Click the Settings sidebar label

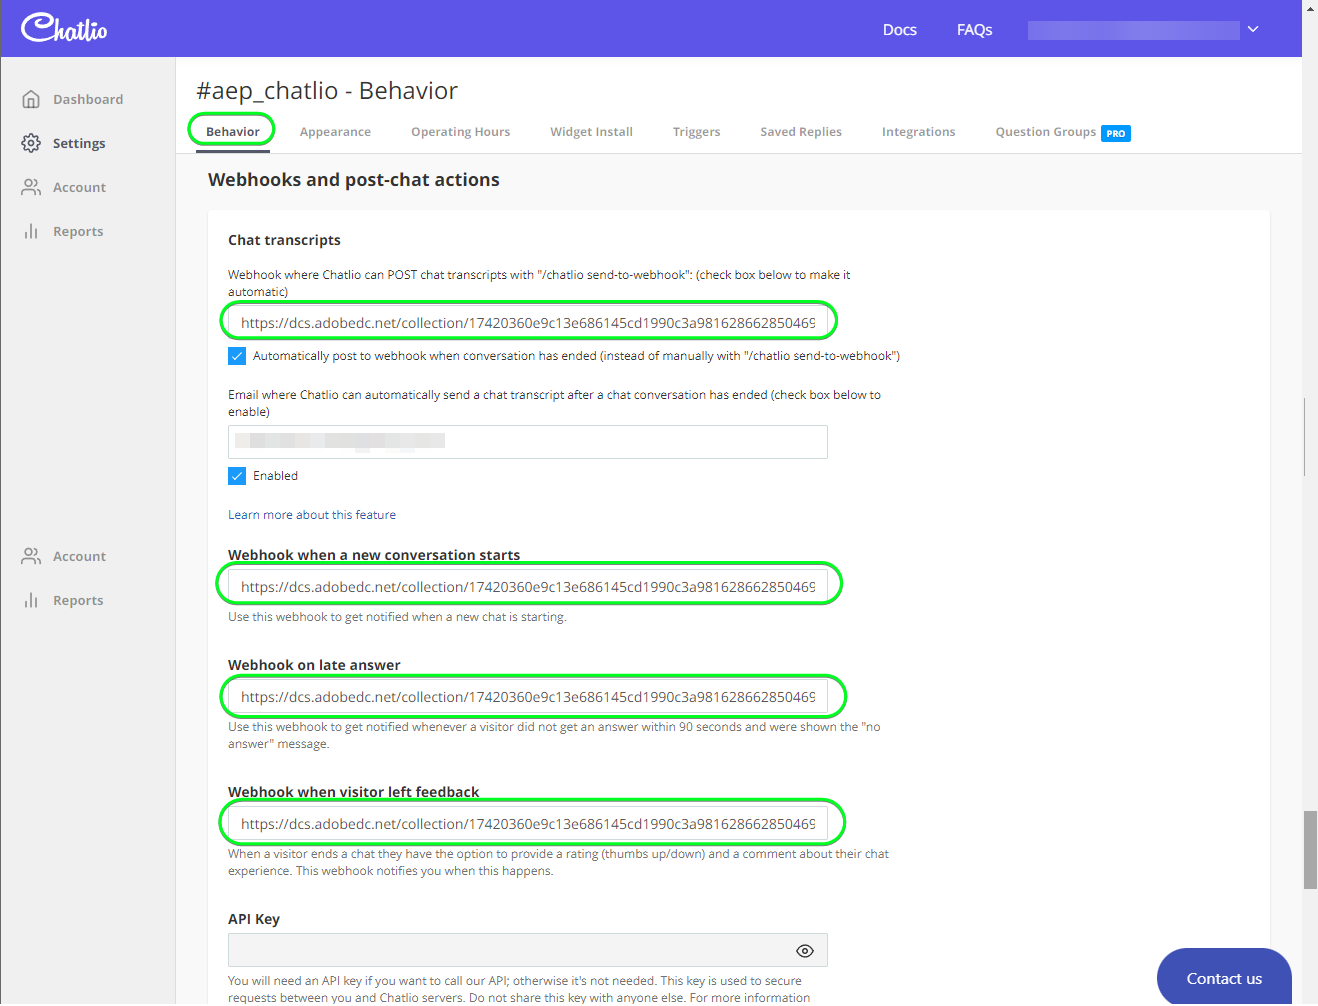79,143
